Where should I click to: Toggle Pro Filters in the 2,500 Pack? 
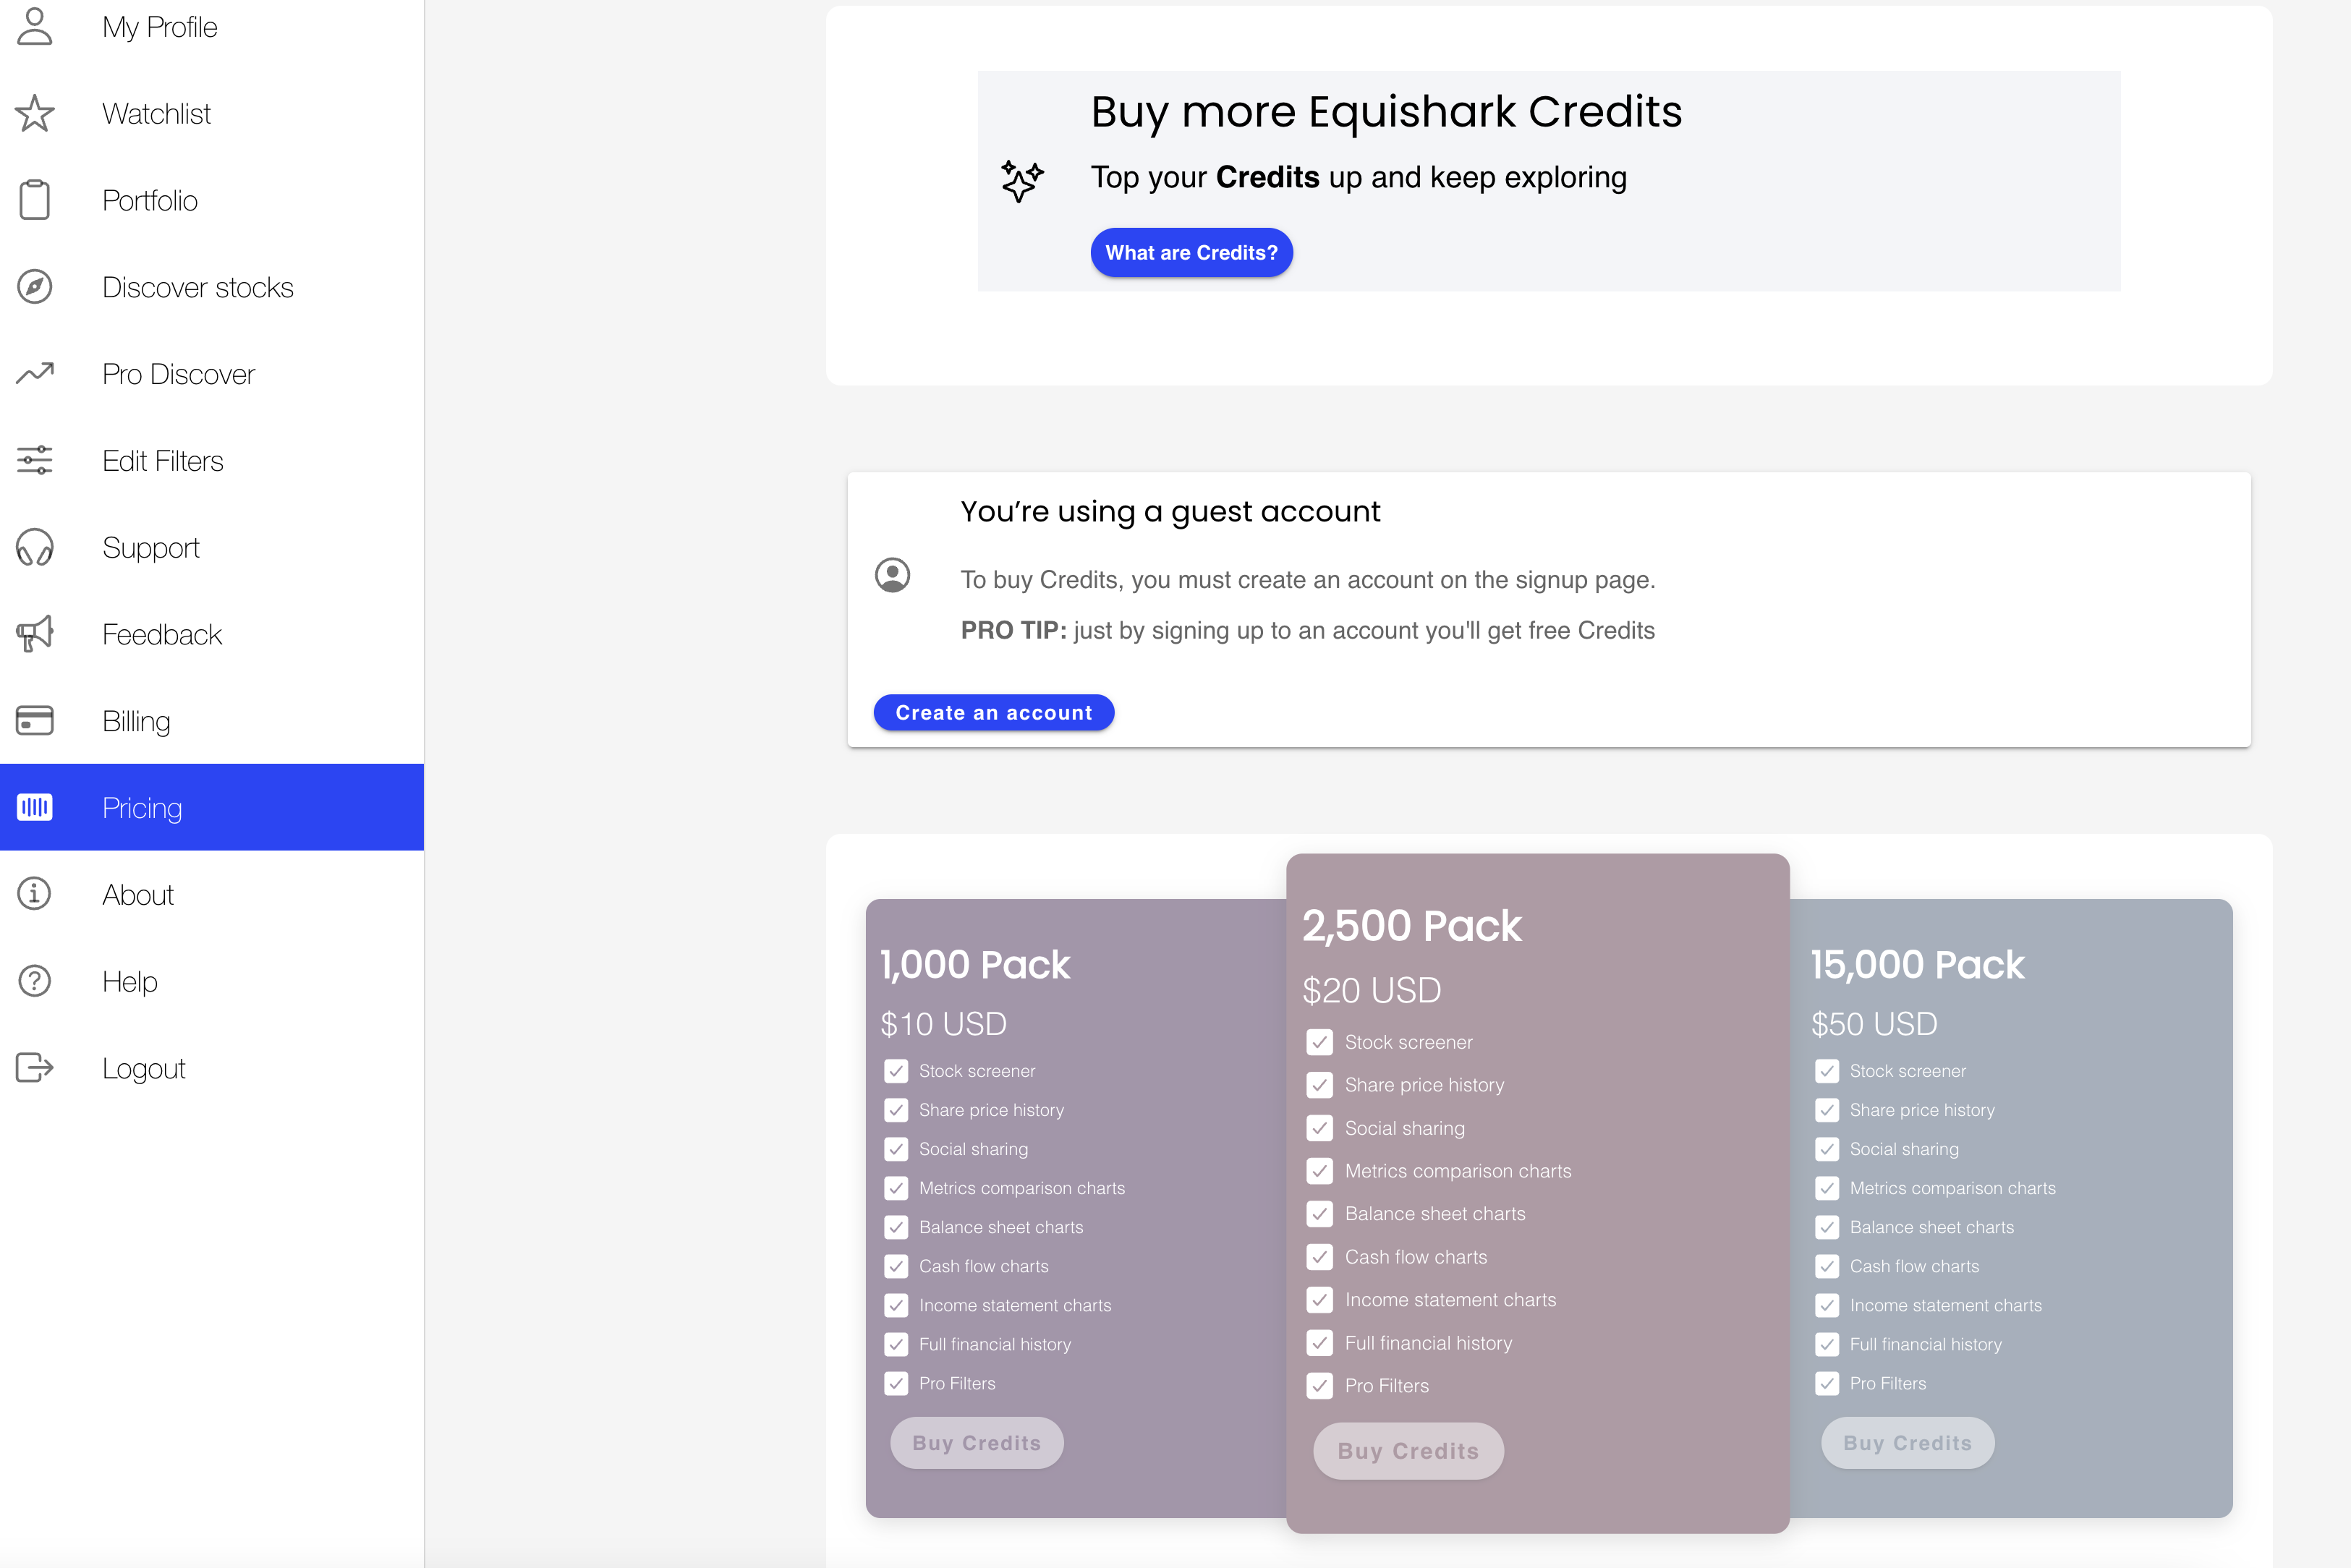coord(1320,1386)
